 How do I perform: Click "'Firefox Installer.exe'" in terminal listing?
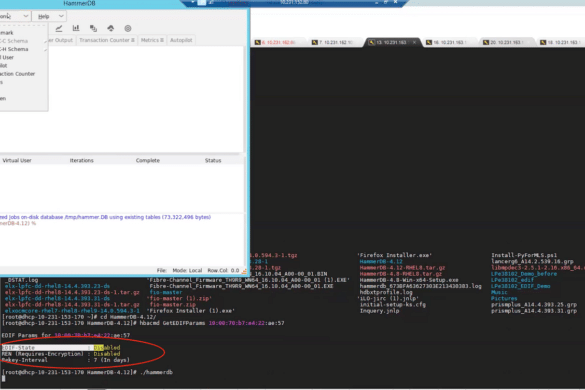tap(395, 255)
